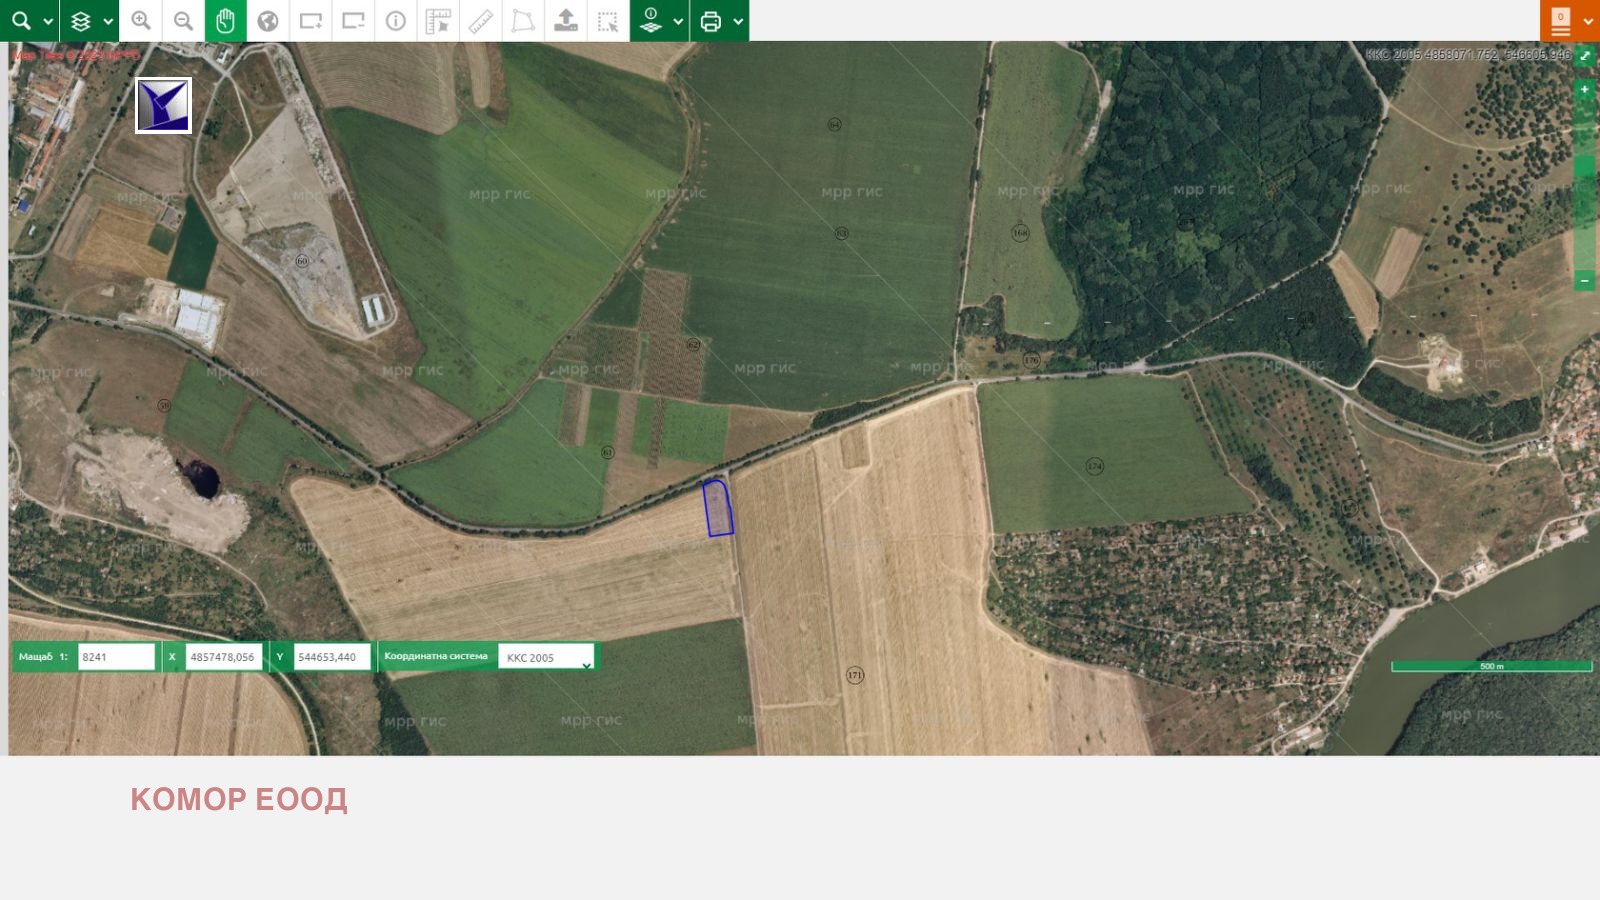Activate the ruler distance measure tool

click(x=481, y=21)
